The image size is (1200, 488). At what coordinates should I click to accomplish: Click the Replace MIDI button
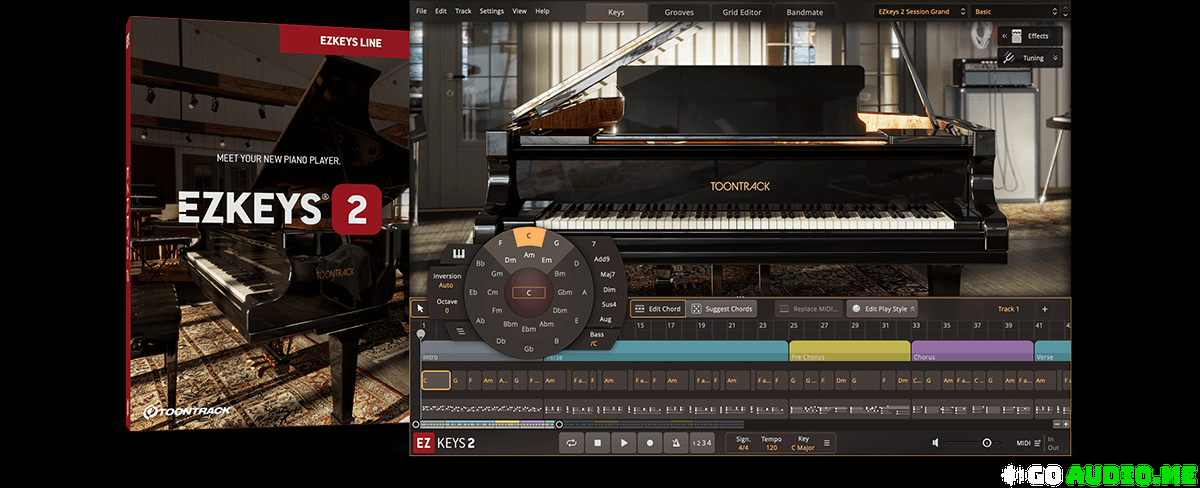coord(808,309)
